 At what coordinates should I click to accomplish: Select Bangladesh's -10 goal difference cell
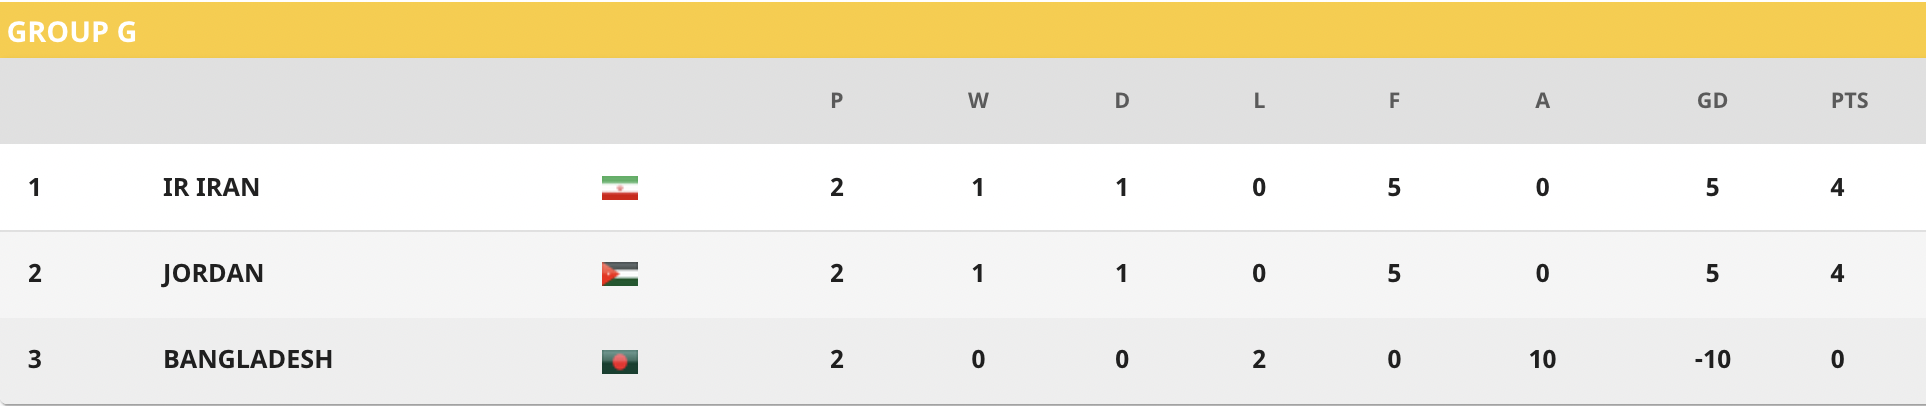tap(1712, 359)
